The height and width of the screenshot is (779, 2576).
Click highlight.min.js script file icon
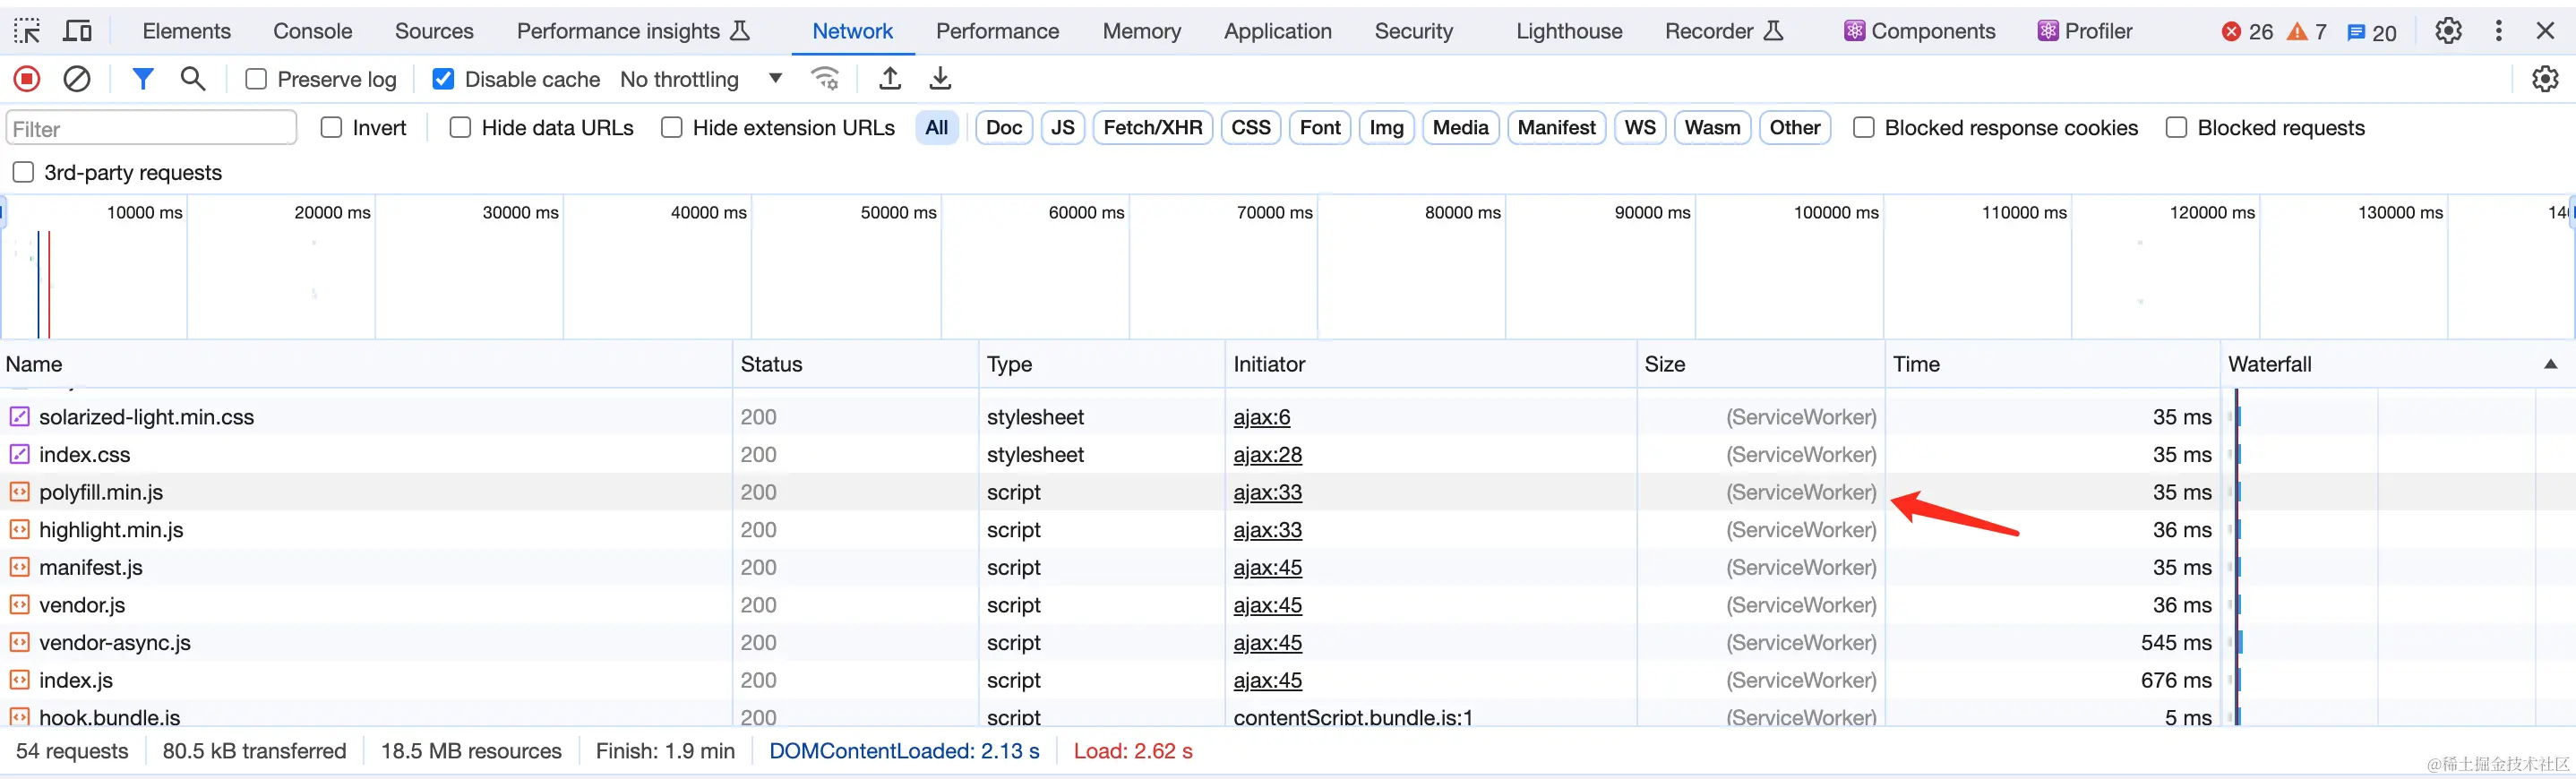tap(19, 530)
